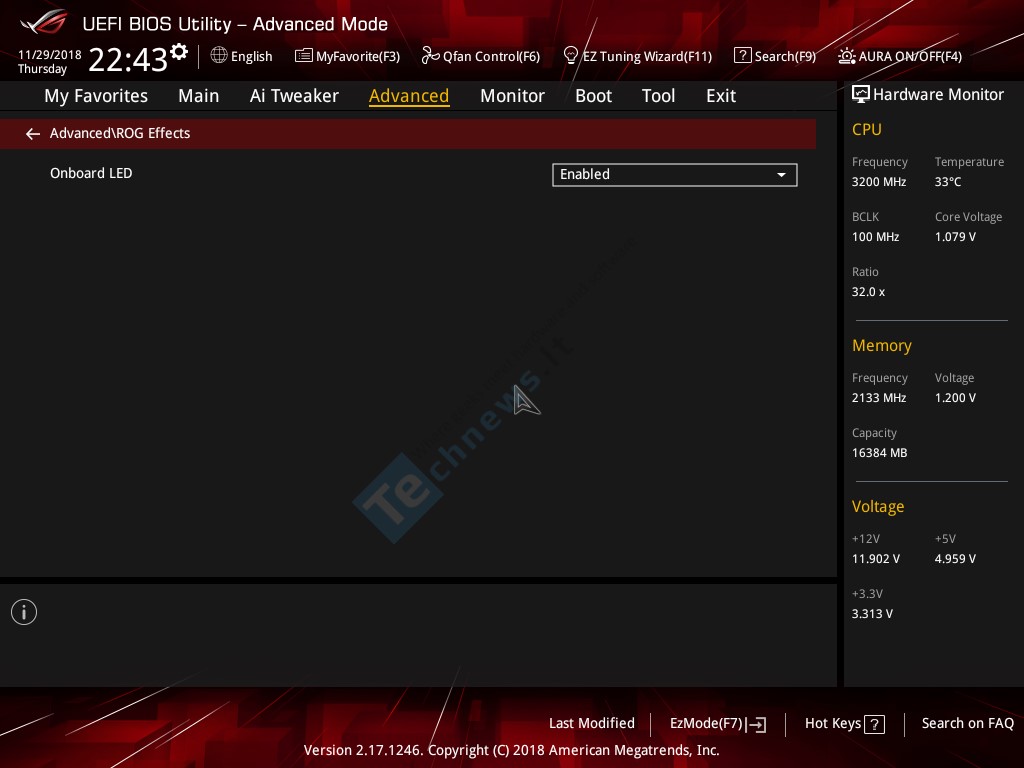Switch to the Boot tab

click(x=593, y=96)
